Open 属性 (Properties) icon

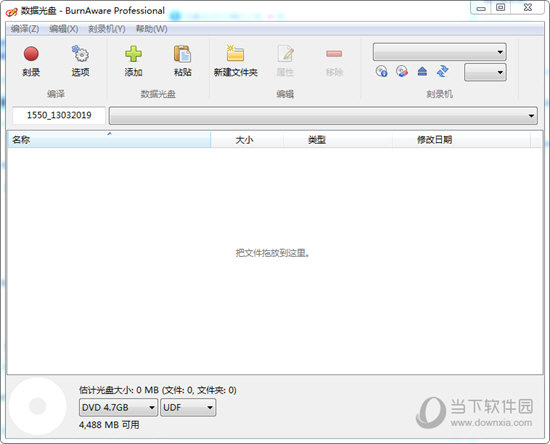pos(285,54)
